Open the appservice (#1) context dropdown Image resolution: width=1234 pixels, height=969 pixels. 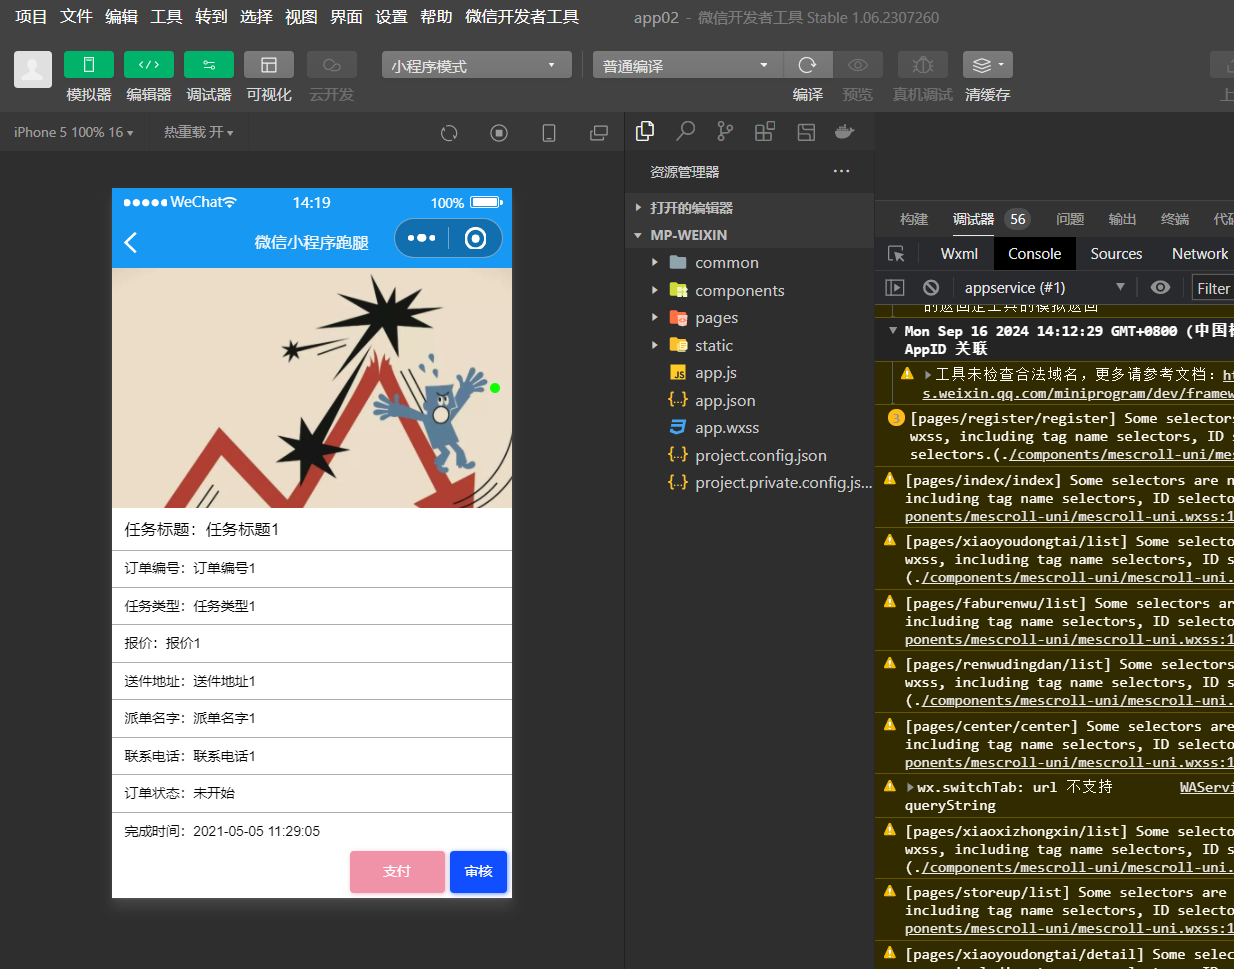pyautogui.click(x=1015, y=288)
